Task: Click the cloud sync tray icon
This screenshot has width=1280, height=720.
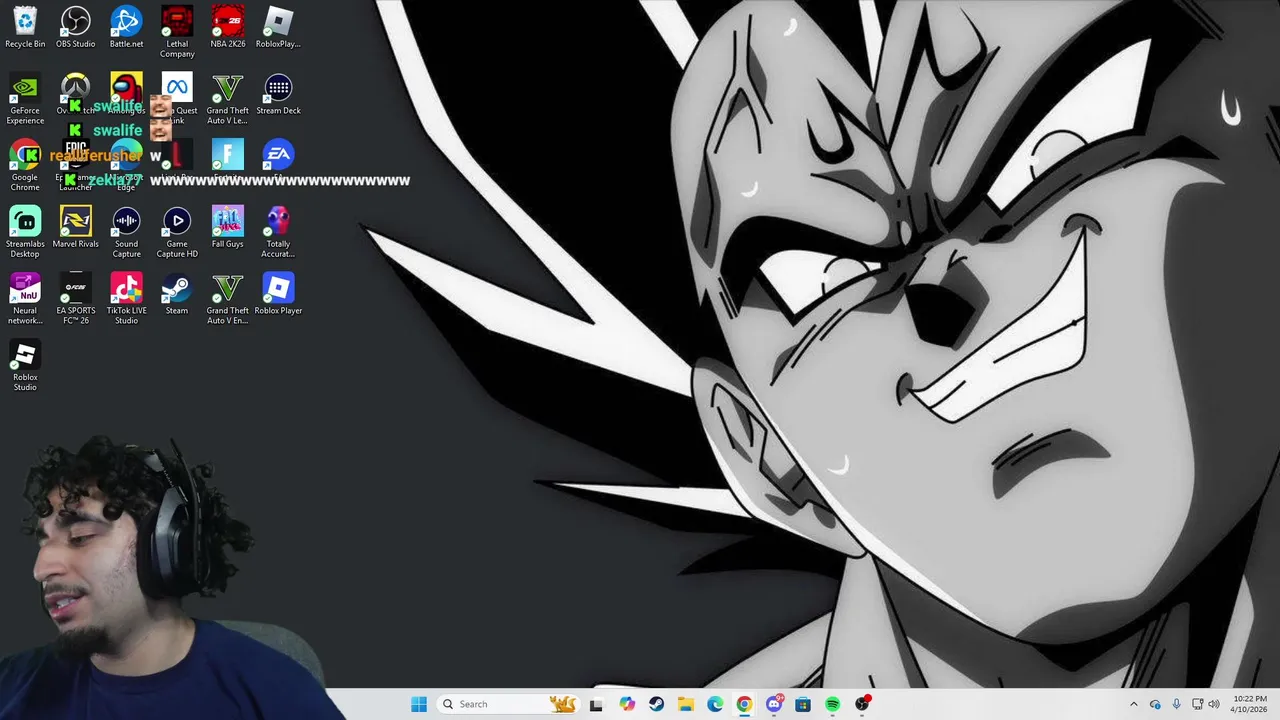Action: point(1155,704)
